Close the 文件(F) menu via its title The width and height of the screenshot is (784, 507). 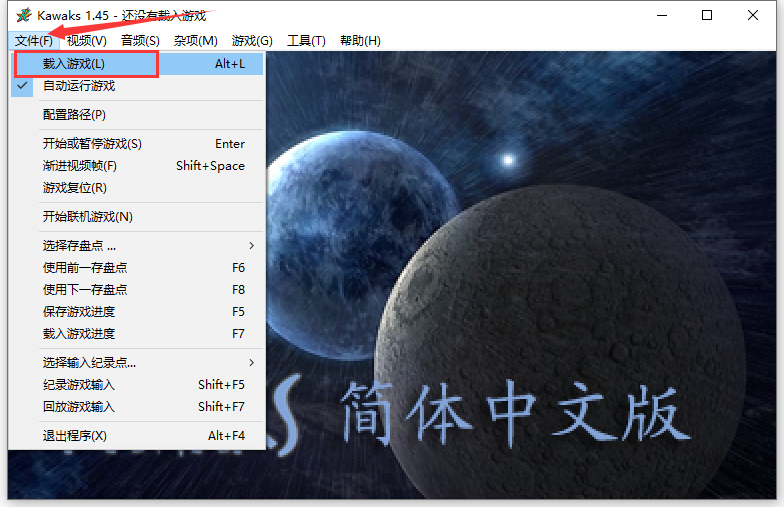click(33, 40)
